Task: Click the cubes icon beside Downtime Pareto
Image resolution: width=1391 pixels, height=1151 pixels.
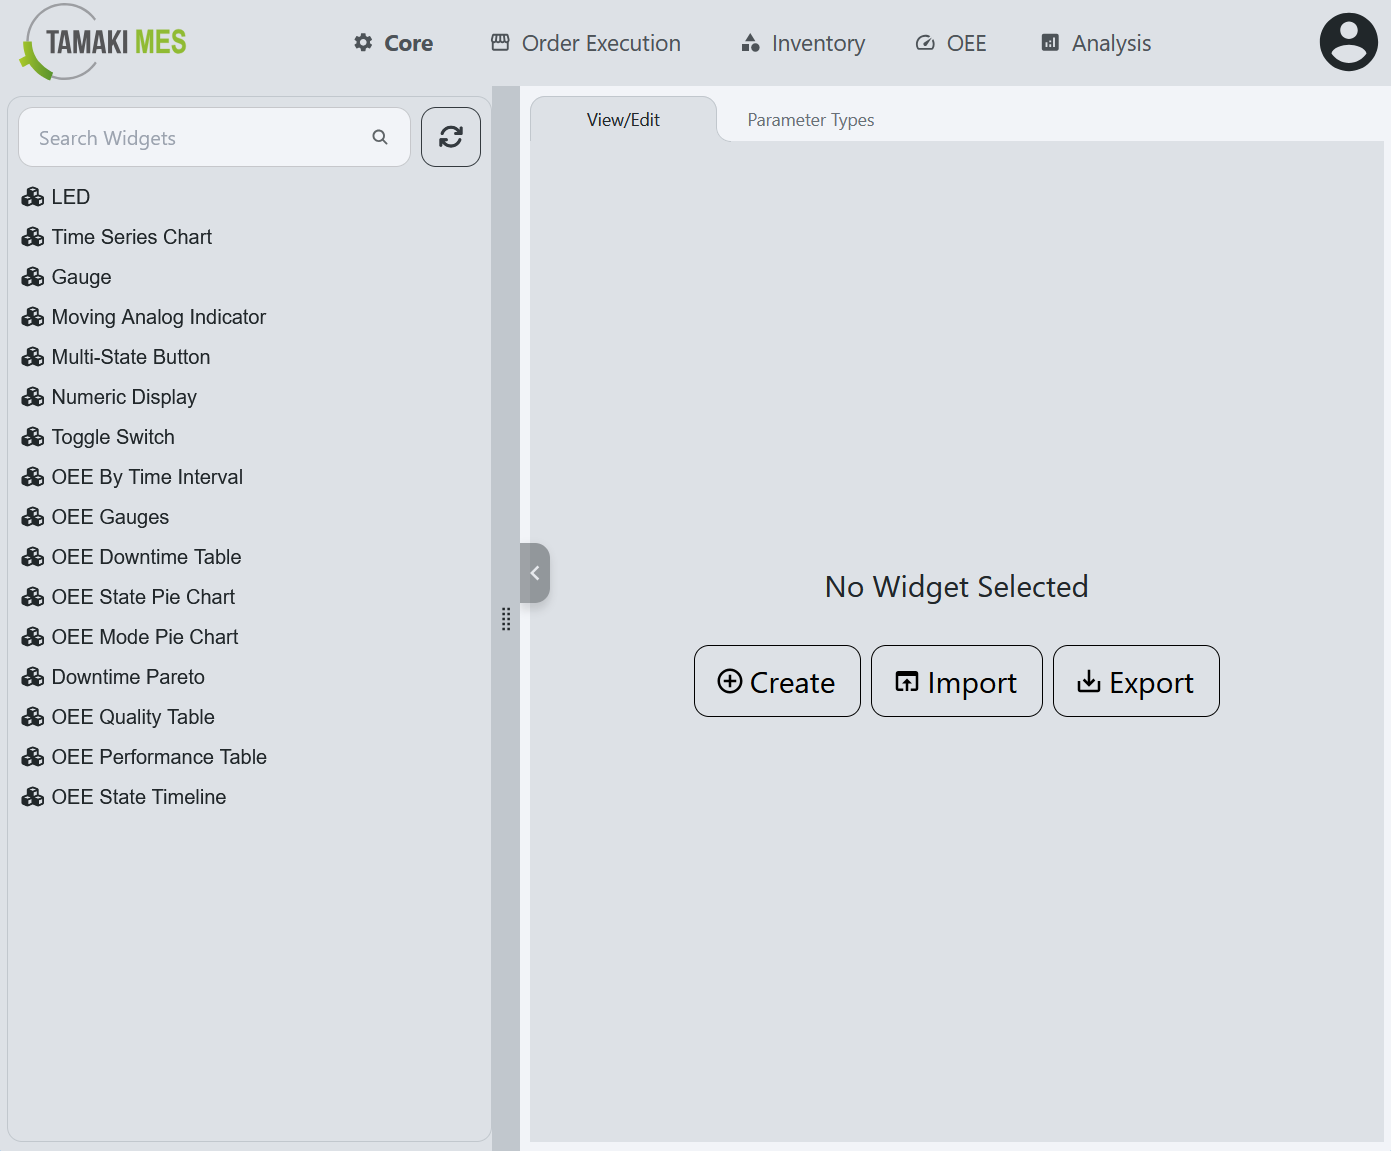Action: pyautogui.click(x=33, y=677)
